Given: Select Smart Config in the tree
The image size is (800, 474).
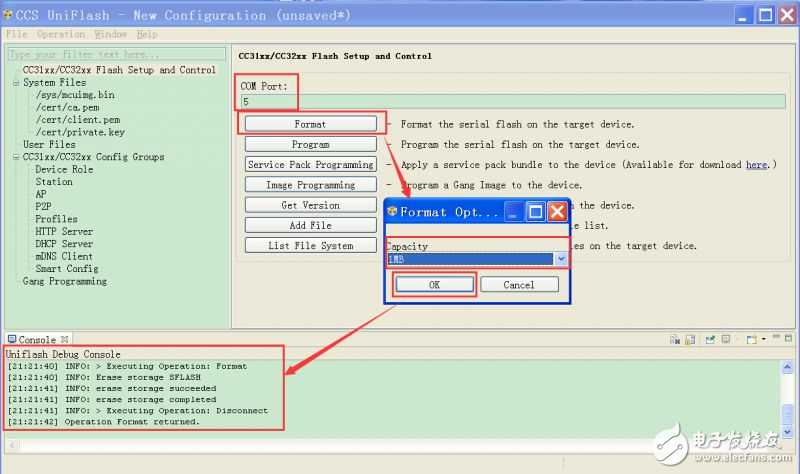Looking at the screenshot, I should (66, 269).
